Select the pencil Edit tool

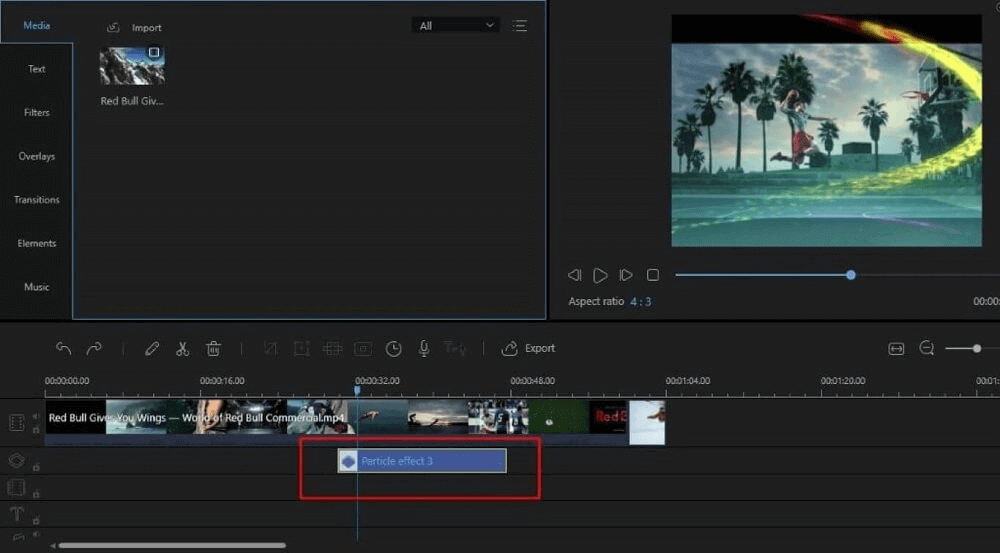point(152,348)
